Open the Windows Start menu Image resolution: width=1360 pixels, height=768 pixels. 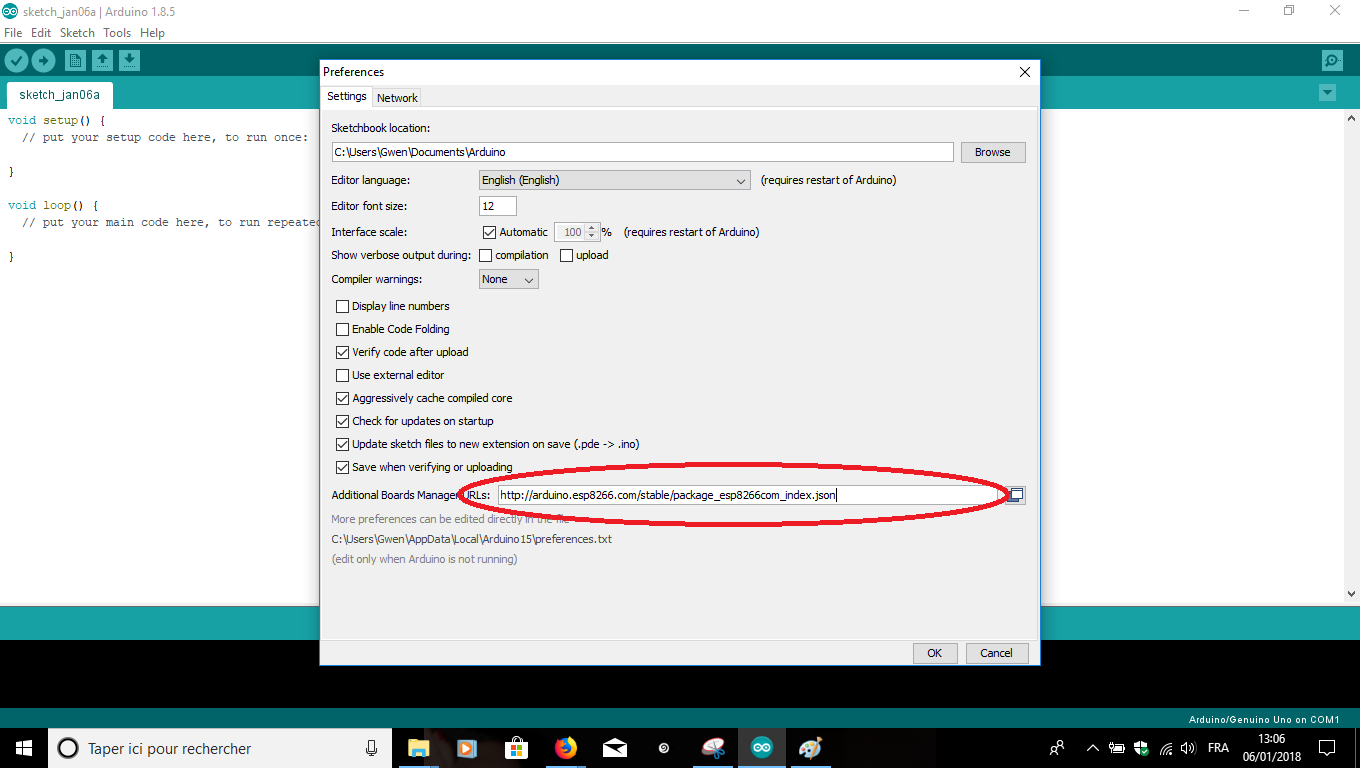(x=23, y=748)
